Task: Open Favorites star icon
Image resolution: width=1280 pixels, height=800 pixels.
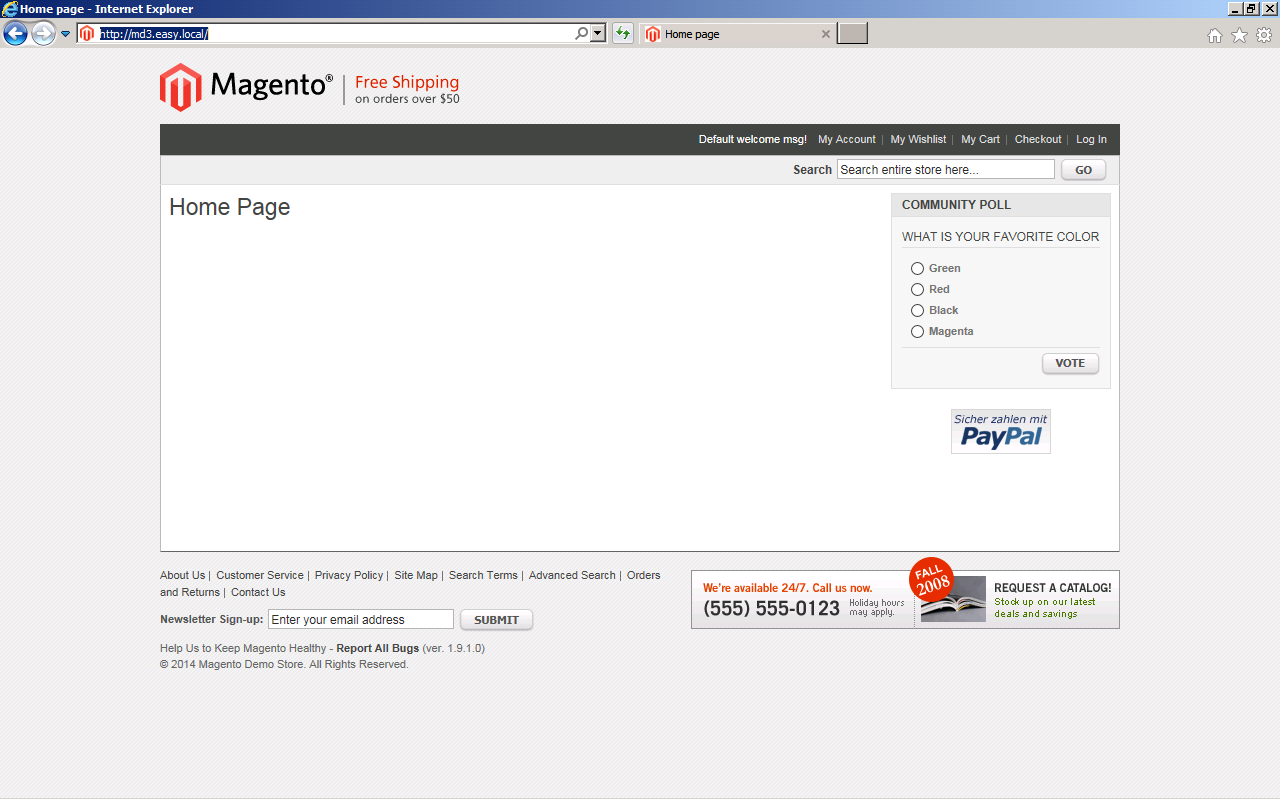Action: [1239, 35]
